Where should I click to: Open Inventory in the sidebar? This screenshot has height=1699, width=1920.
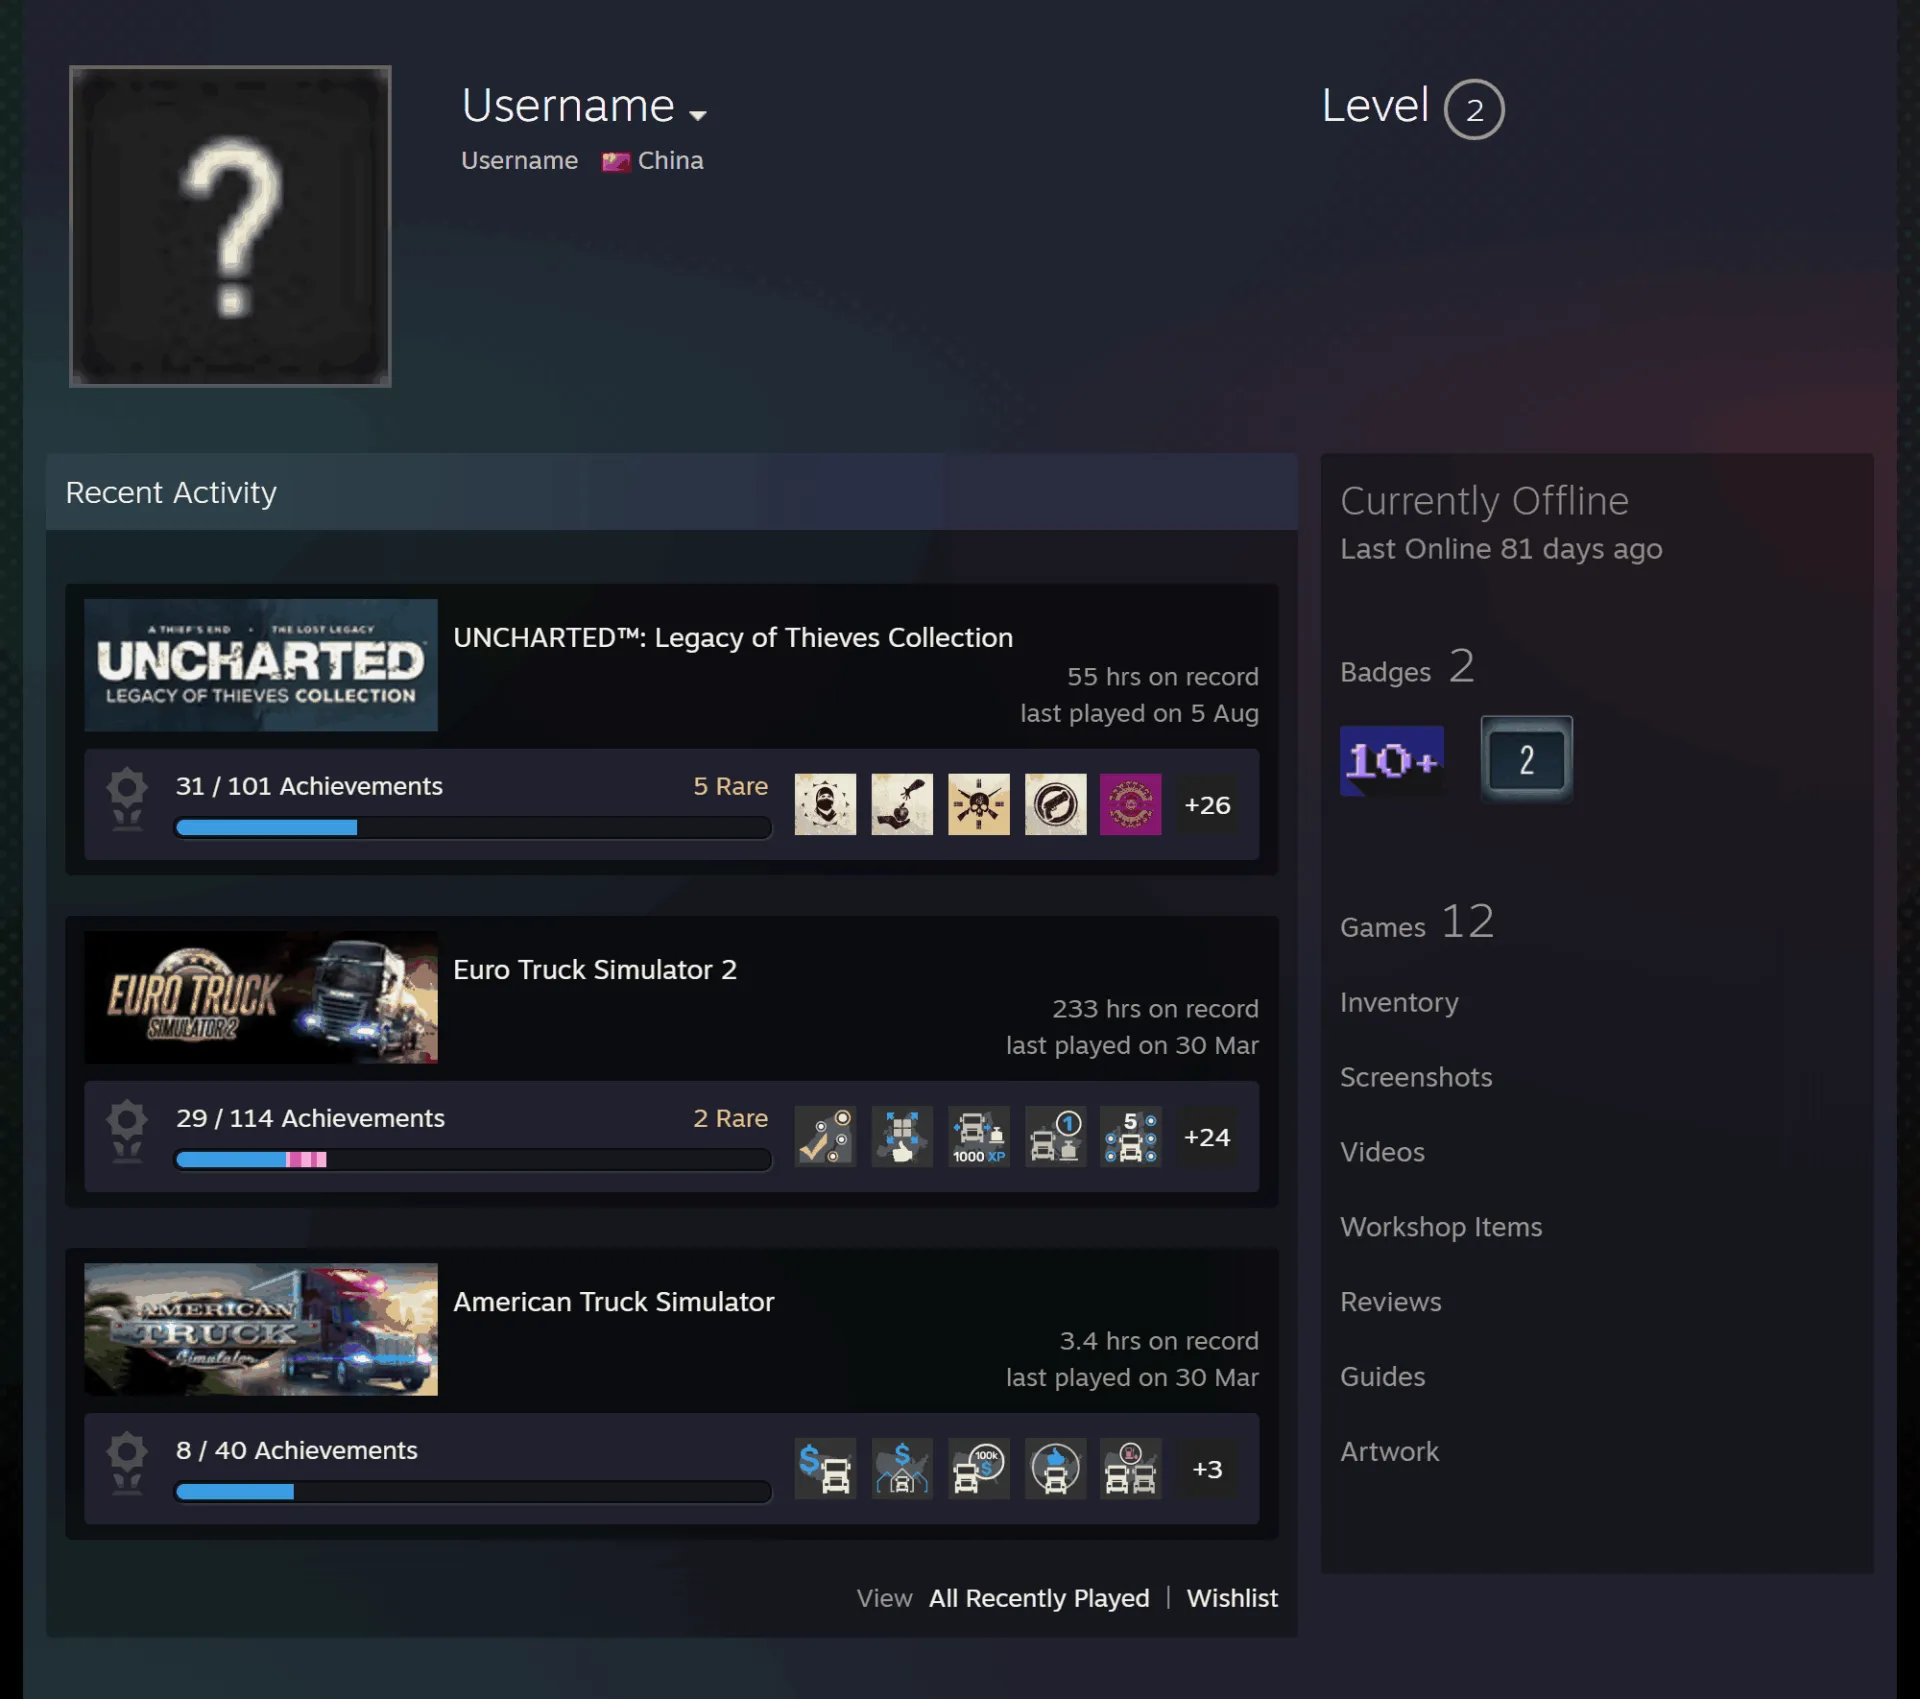(x=1399, y=1002)
